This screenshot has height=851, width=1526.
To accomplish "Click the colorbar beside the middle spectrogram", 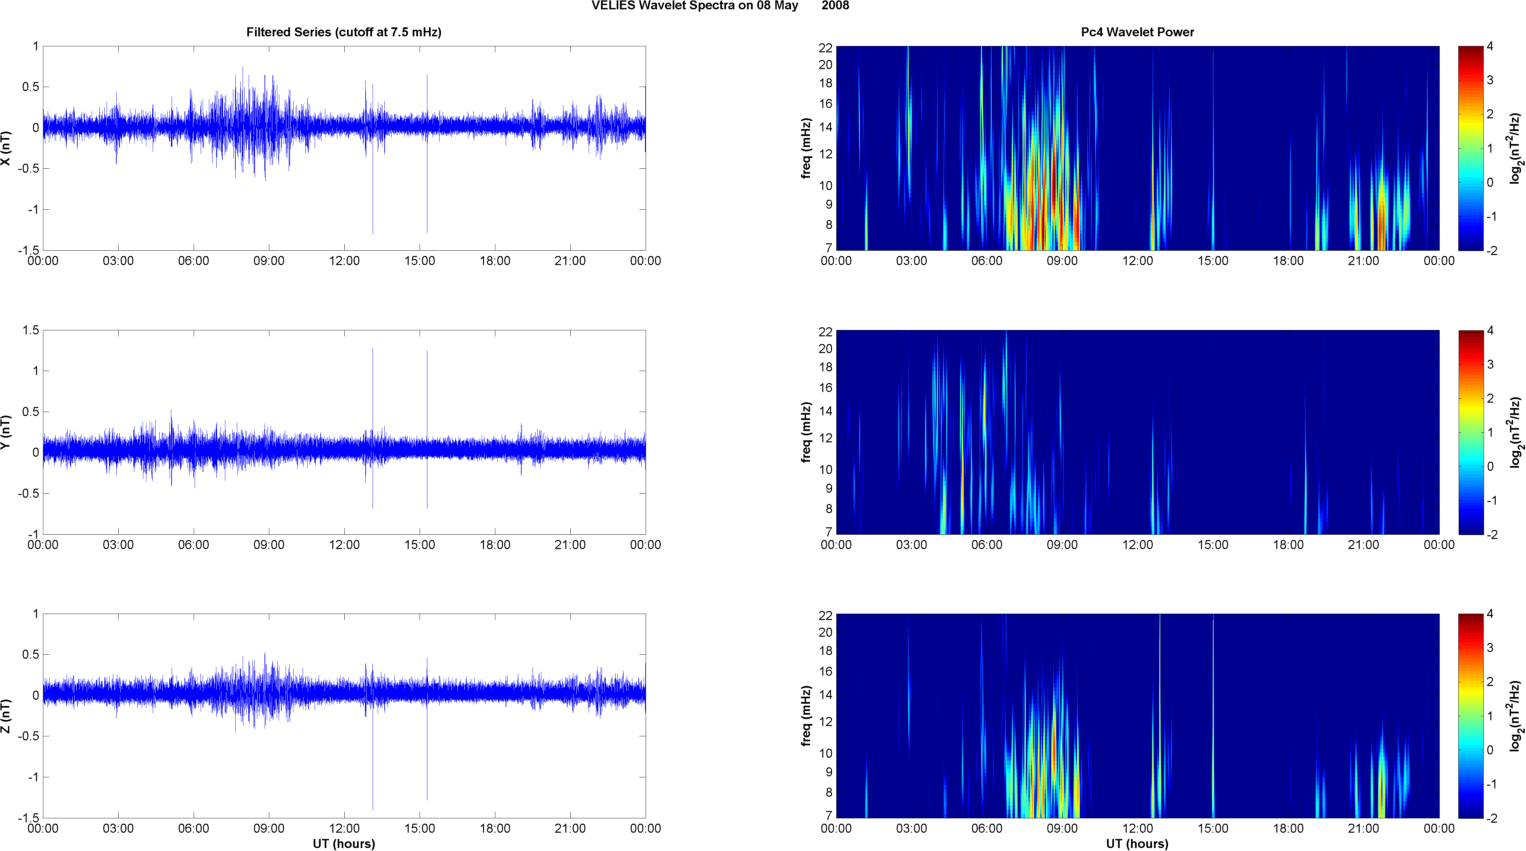I will click(1470, 432).
